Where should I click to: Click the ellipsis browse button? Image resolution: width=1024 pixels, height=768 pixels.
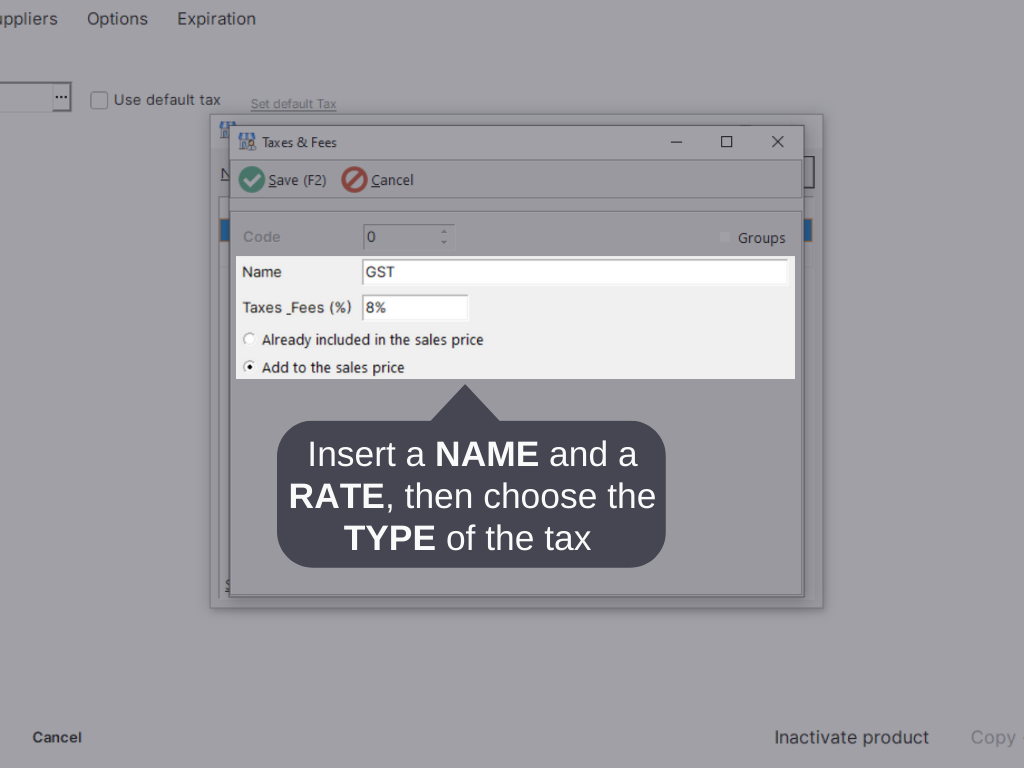[x=62, y=98]
